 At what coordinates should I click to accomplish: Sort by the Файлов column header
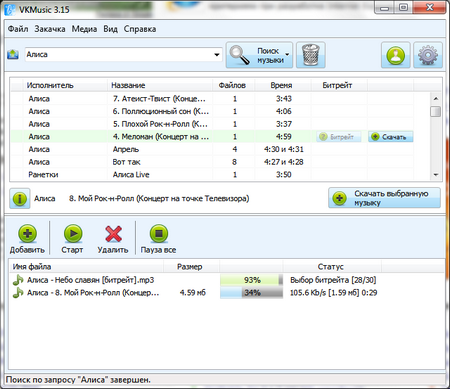233,85
